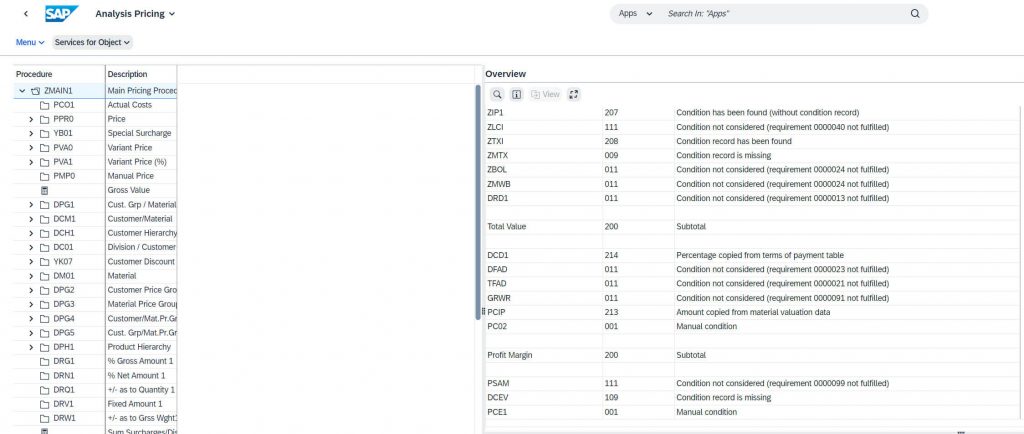
Task: Select the DRD1 condition row
Action: 754,198
